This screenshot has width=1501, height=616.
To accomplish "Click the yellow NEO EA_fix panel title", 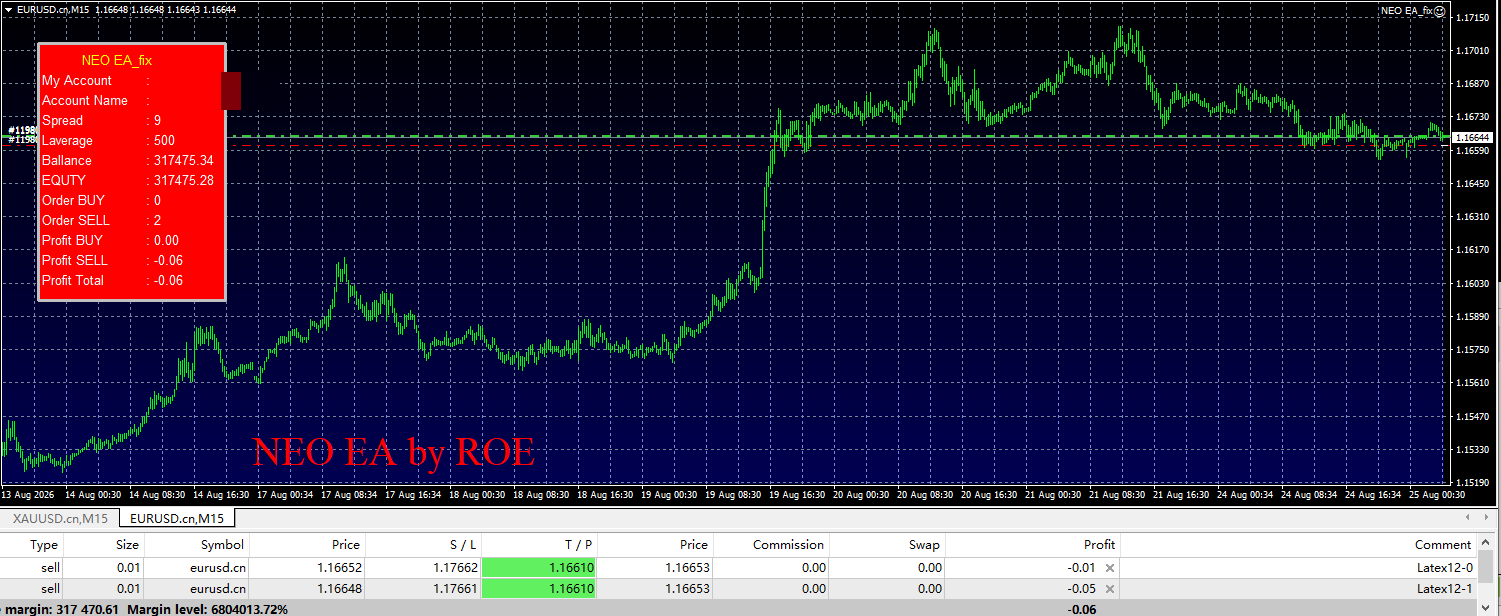I will click(116, 60).
